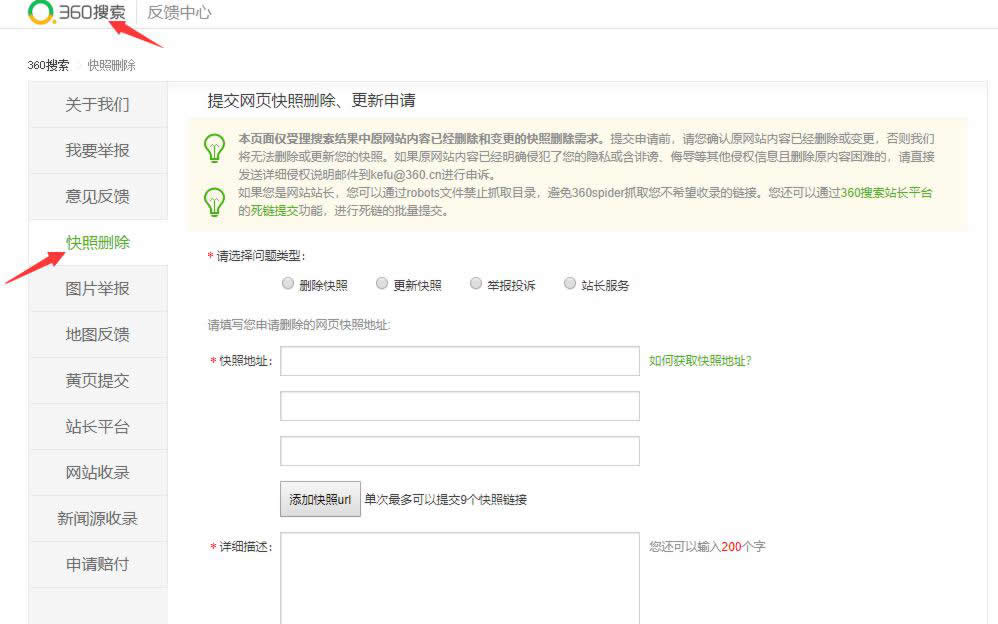Viewport: 998px width, 624px height.
Task: Select the 更新快照 option
Action: pos(381,282)
